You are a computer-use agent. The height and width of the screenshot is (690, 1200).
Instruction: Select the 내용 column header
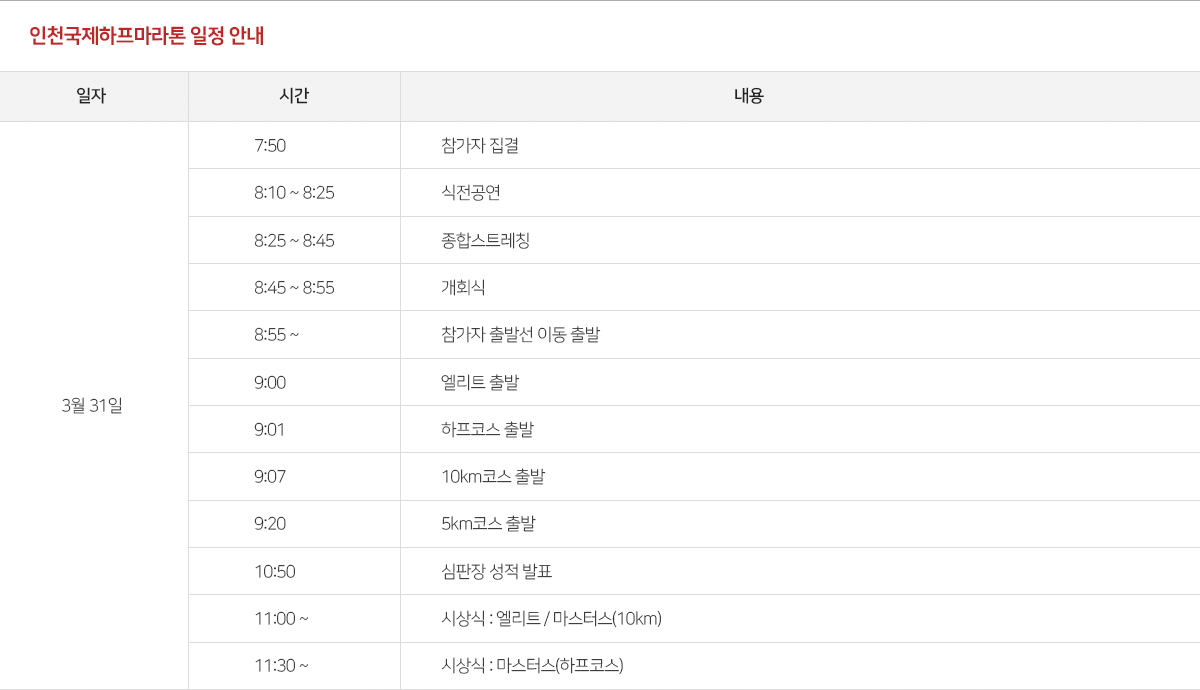coord(748,96)
